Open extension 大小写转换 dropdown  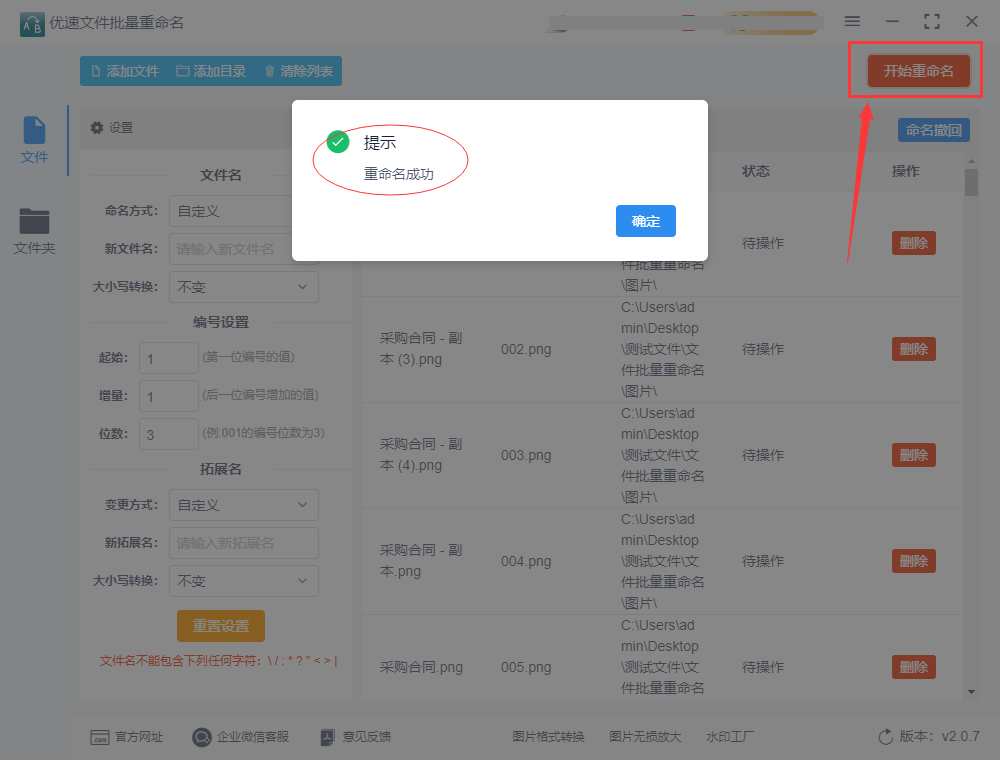(244, 581)
